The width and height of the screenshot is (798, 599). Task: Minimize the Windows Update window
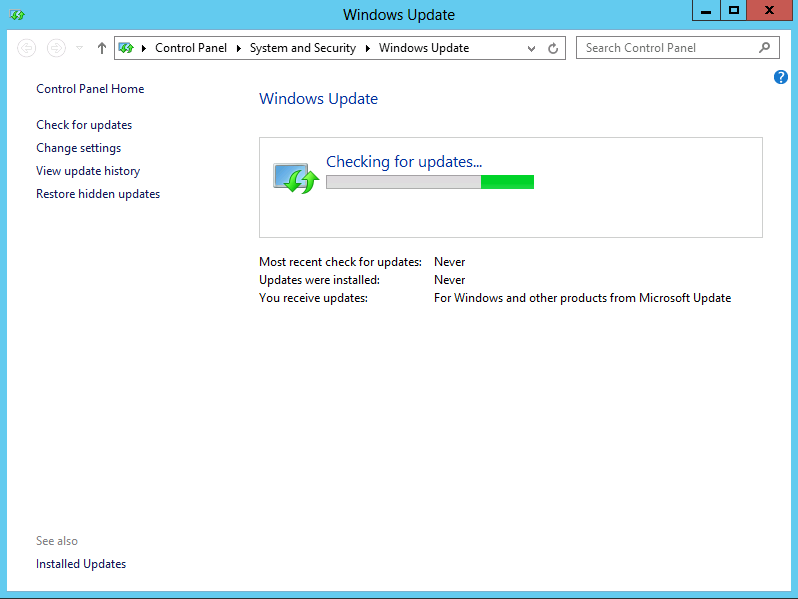(x=706, y=11)
